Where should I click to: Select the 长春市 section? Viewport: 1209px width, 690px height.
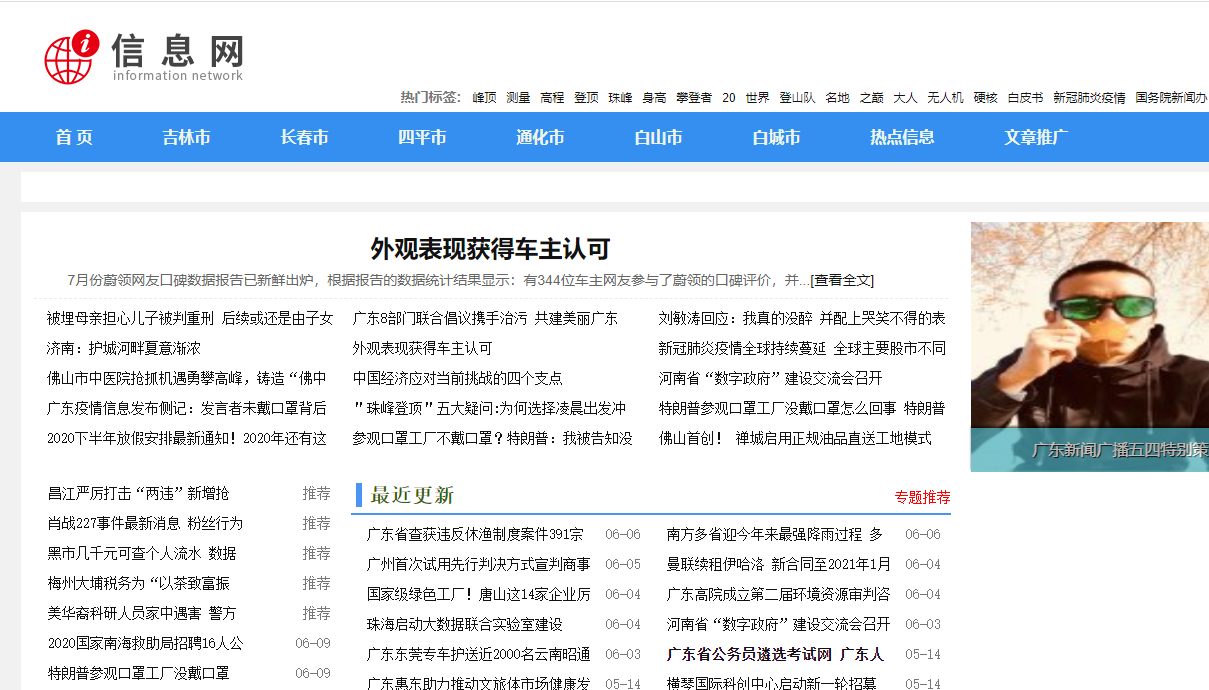pos(305,137)
